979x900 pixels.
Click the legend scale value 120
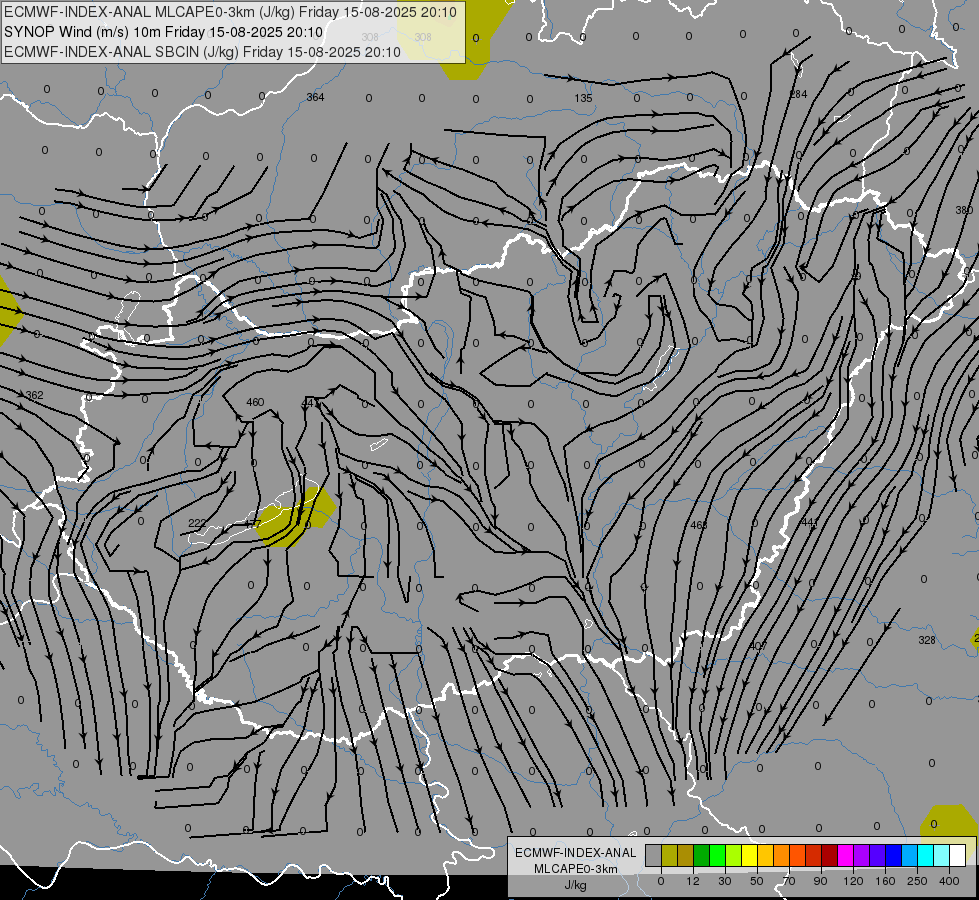click(x=854, y=881)
